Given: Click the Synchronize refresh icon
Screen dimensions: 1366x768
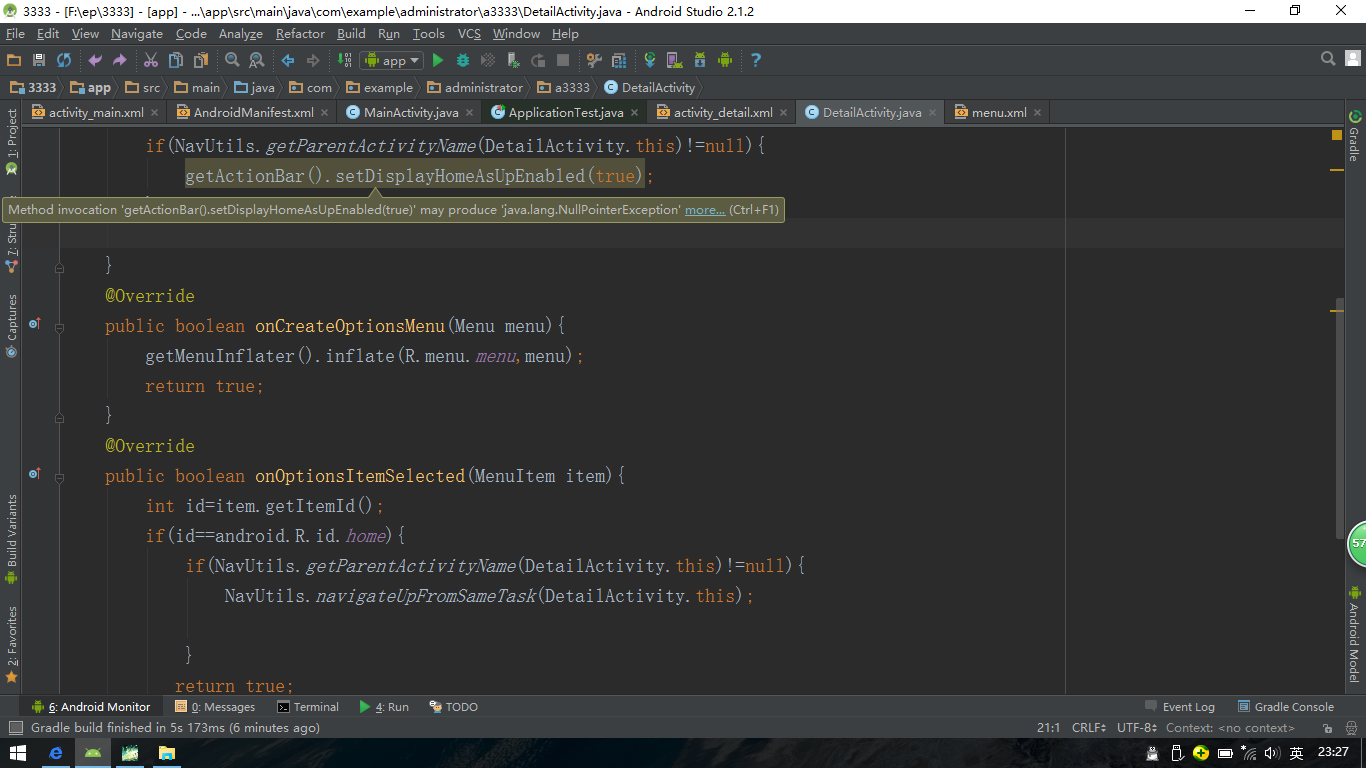Looking at the screenshot, I should [x=64, y=60].
